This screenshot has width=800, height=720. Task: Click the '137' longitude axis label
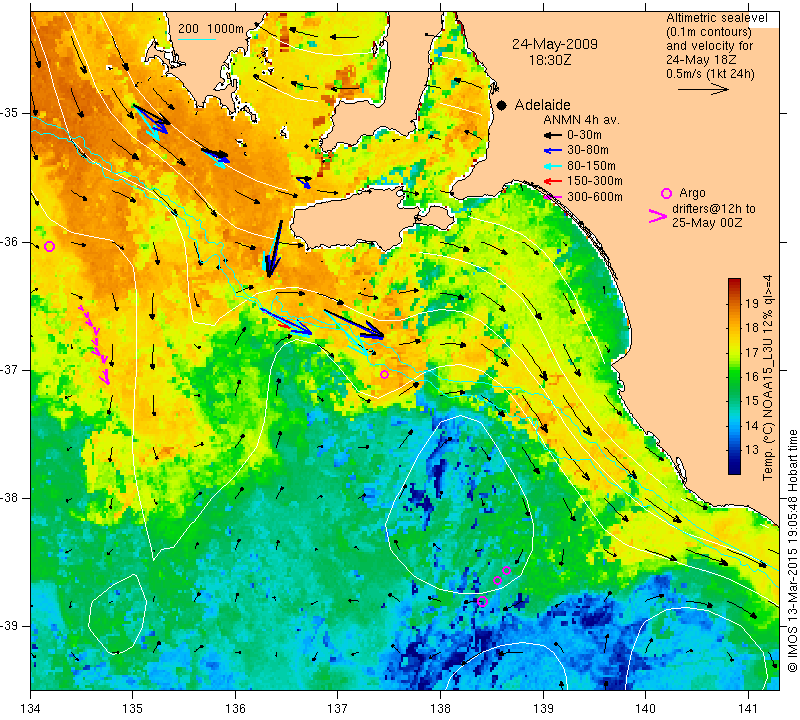338,709
